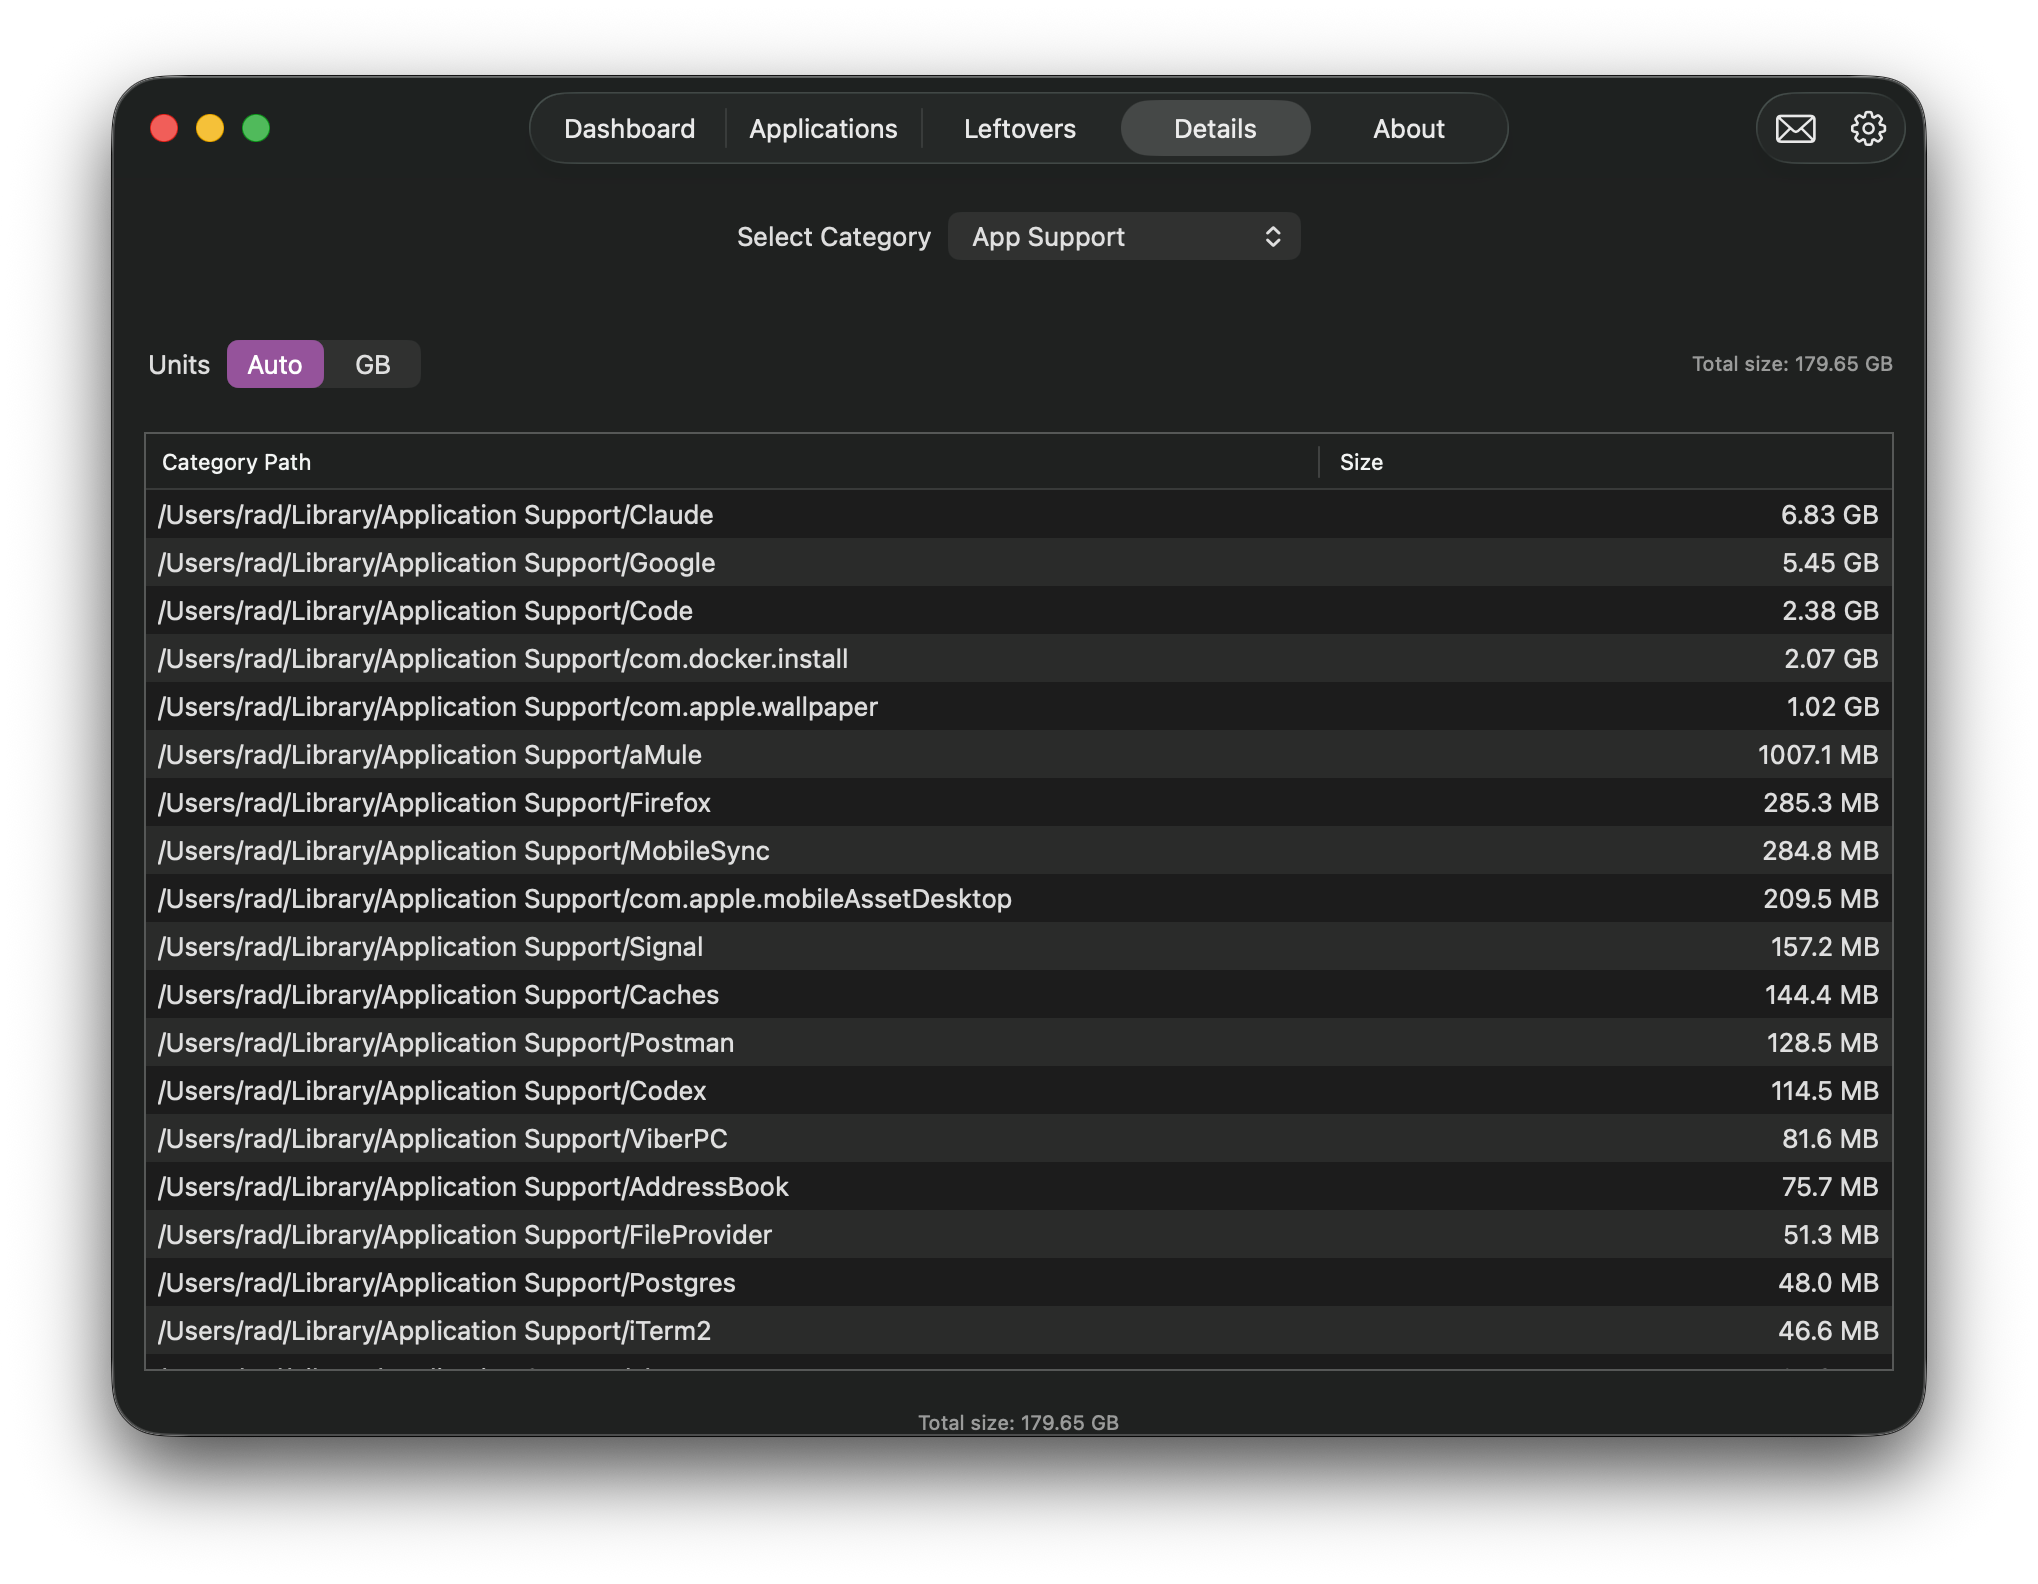Click the 1007.1 MB size value

tap(1818, 755)
